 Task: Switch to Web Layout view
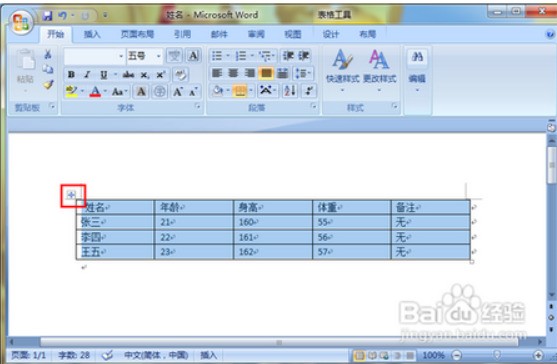click(384, 355)
